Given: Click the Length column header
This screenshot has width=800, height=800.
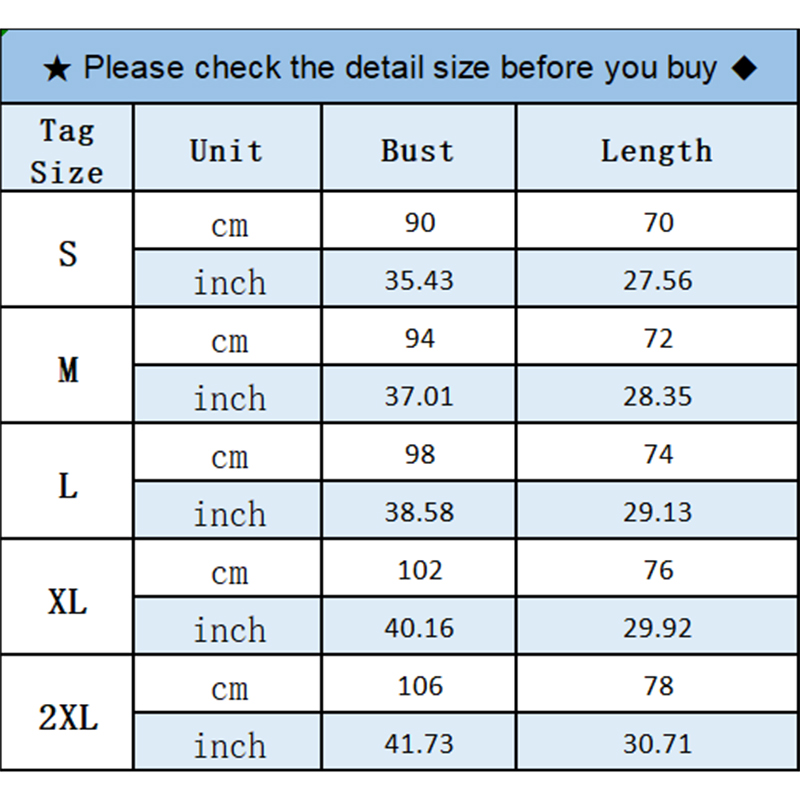Looking at the screenshot, I should point(657,151).
